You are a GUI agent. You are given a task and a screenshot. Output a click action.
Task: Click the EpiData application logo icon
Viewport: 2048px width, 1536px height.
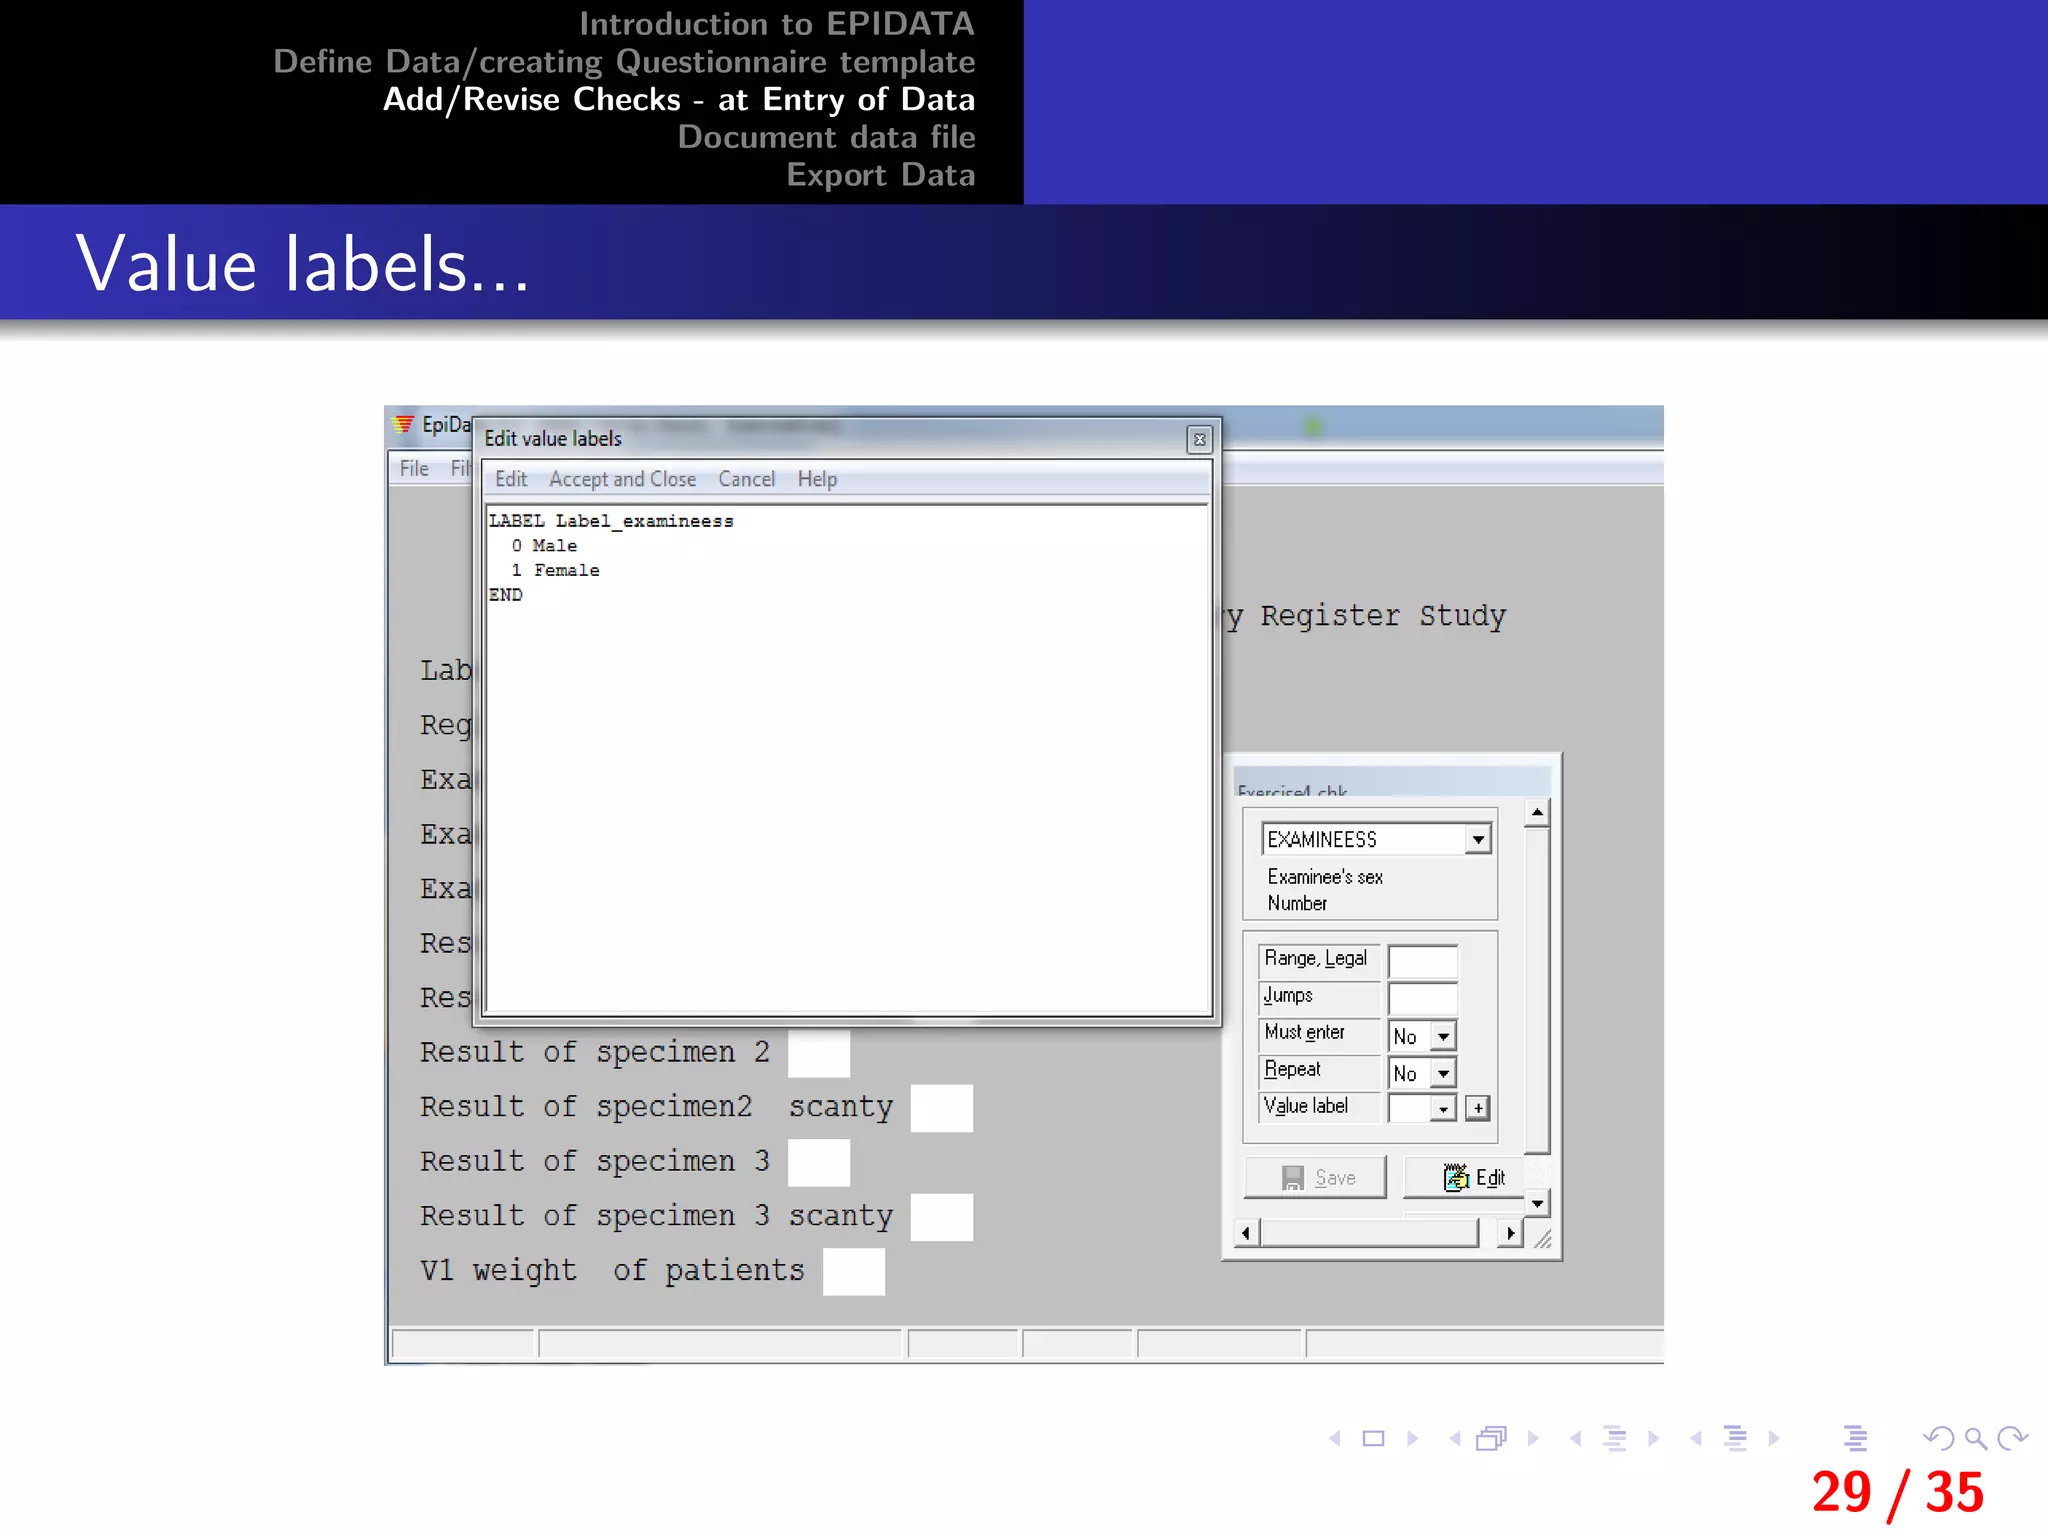click(403, 425)
